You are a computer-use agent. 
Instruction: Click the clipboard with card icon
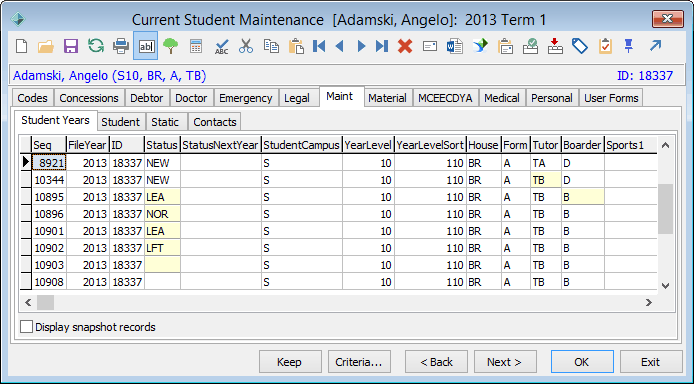[505, 46]
